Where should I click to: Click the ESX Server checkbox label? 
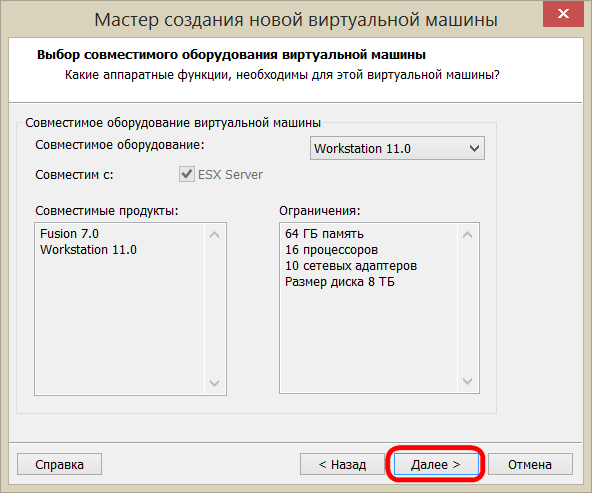[x=230, y=175]
